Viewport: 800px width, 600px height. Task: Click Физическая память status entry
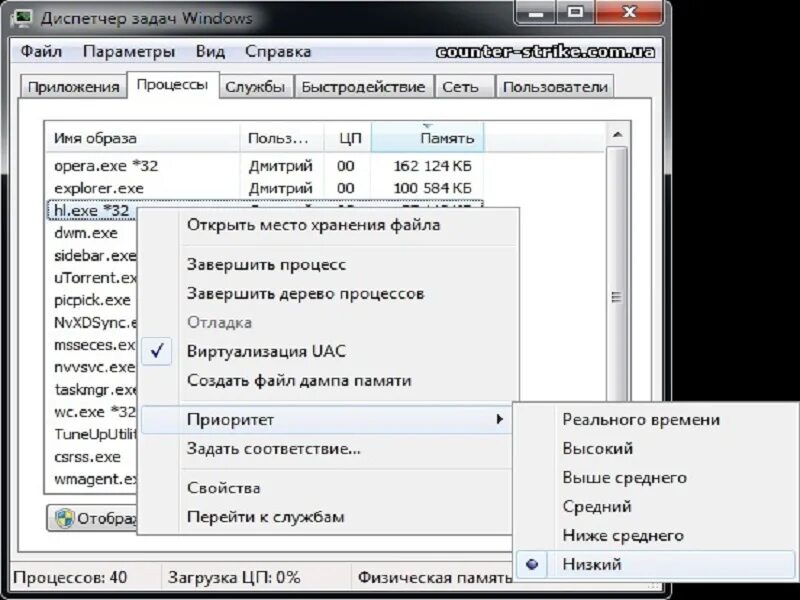[x=435, y=578]
